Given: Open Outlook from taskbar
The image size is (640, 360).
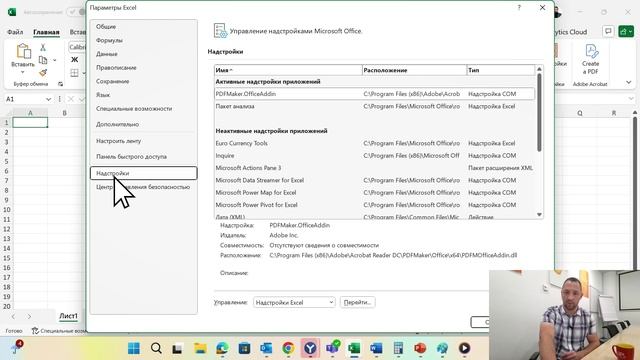Looking at the screenshot, I should click(x=266, y=348).
